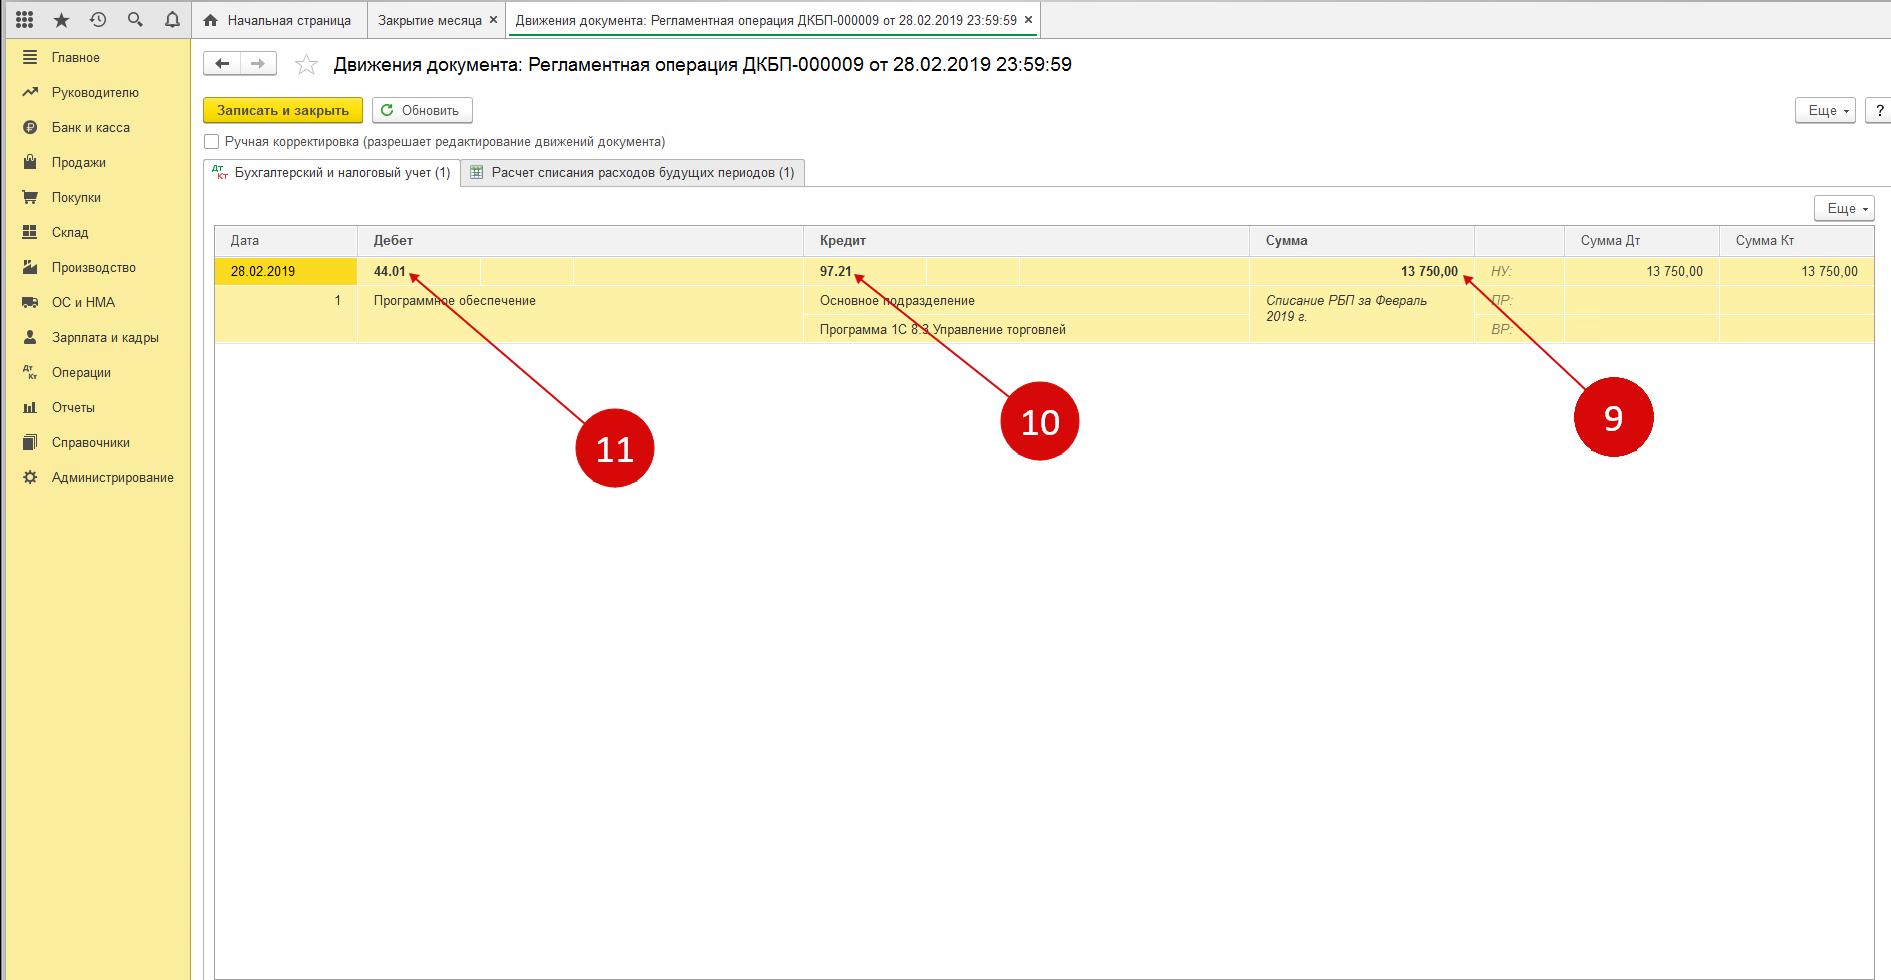Open the Главное section
Viewport: 1891px width, 980px height.
click(76, 57)
